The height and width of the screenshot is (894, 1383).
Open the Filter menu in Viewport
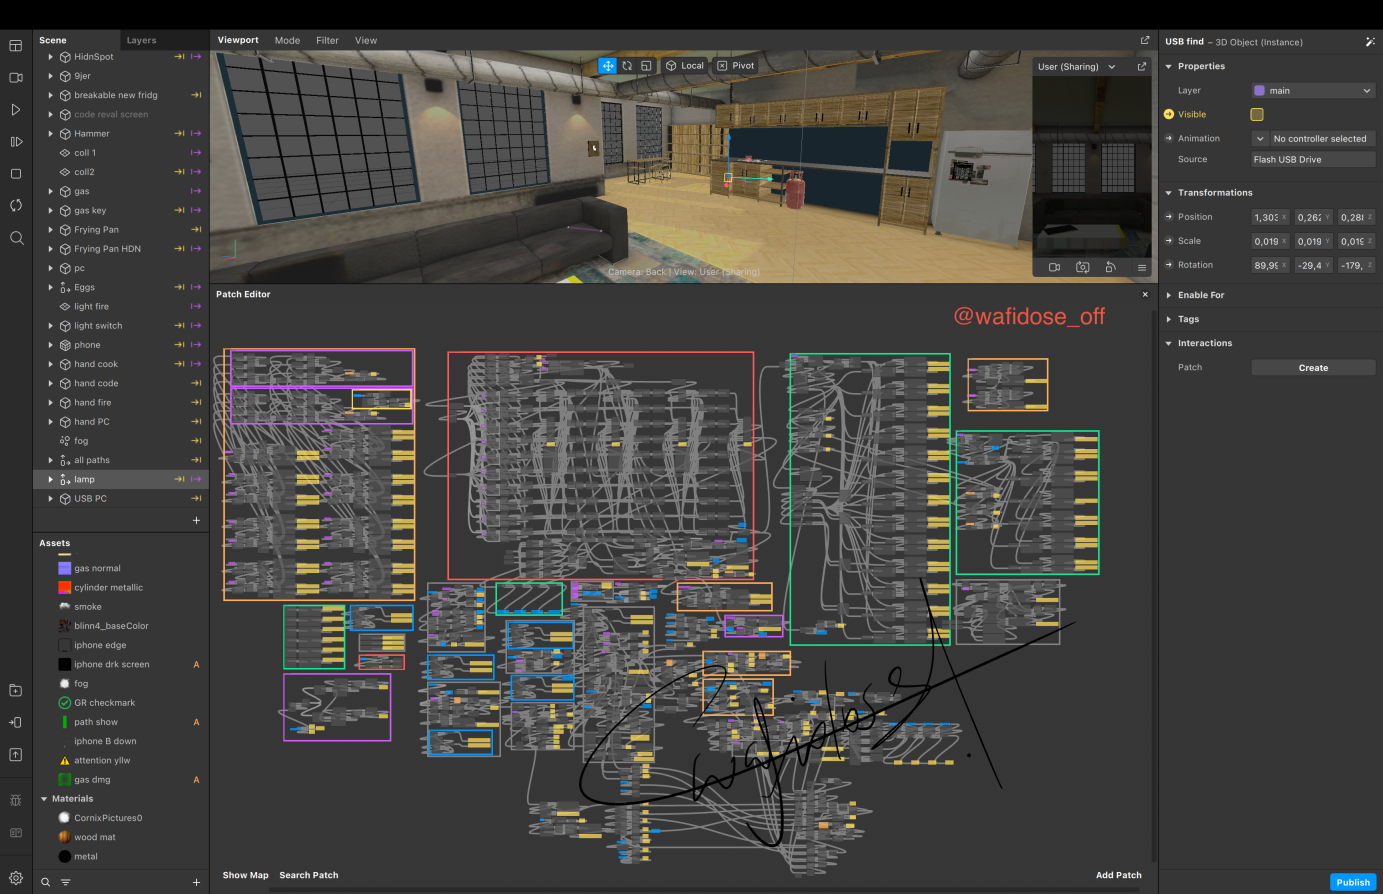(327, 41)
